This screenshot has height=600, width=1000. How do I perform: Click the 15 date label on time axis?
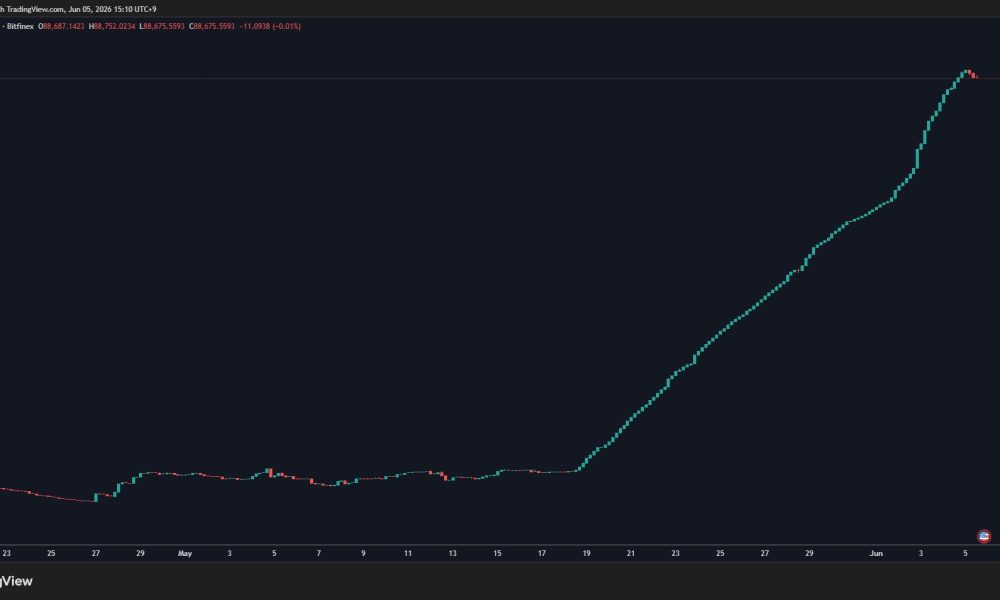point(497,553)
